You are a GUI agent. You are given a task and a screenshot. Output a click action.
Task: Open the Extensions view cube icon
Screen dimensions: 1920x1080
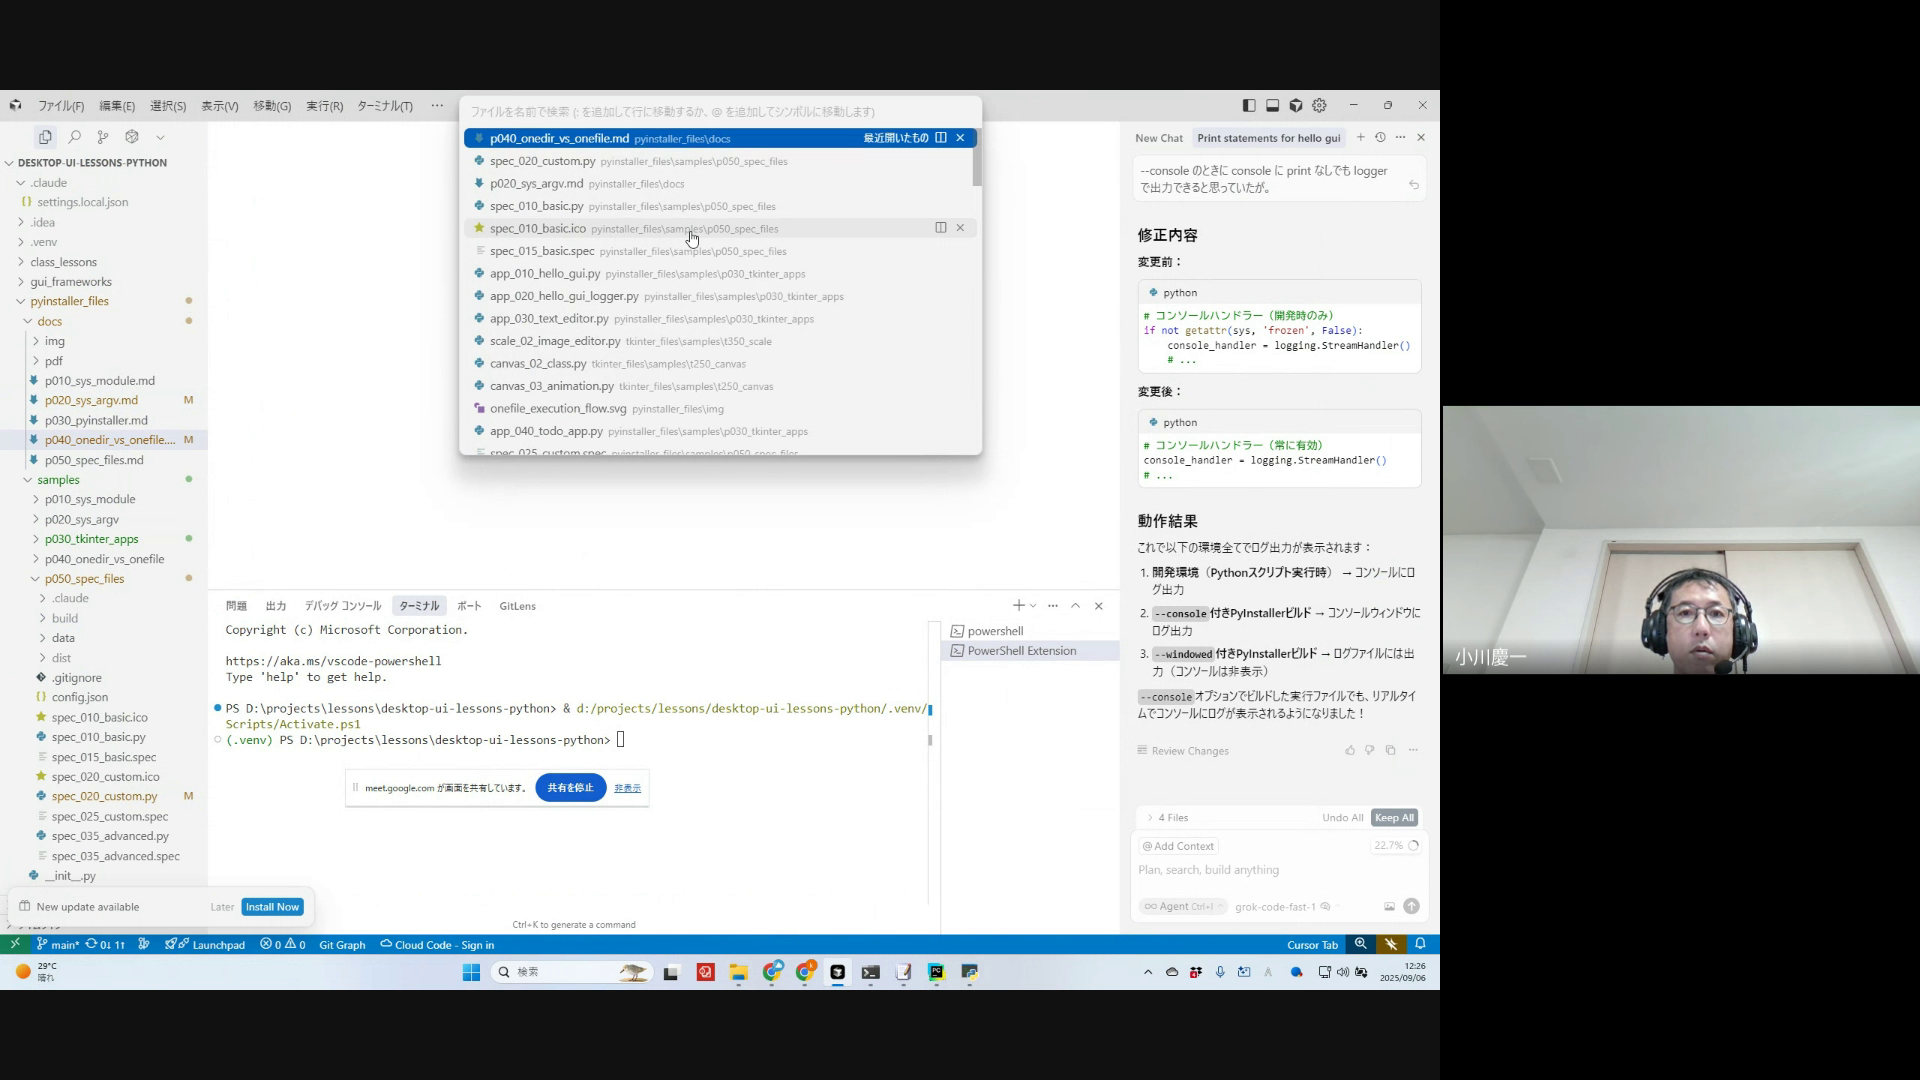pyautogui.click(x=131, y=137)
